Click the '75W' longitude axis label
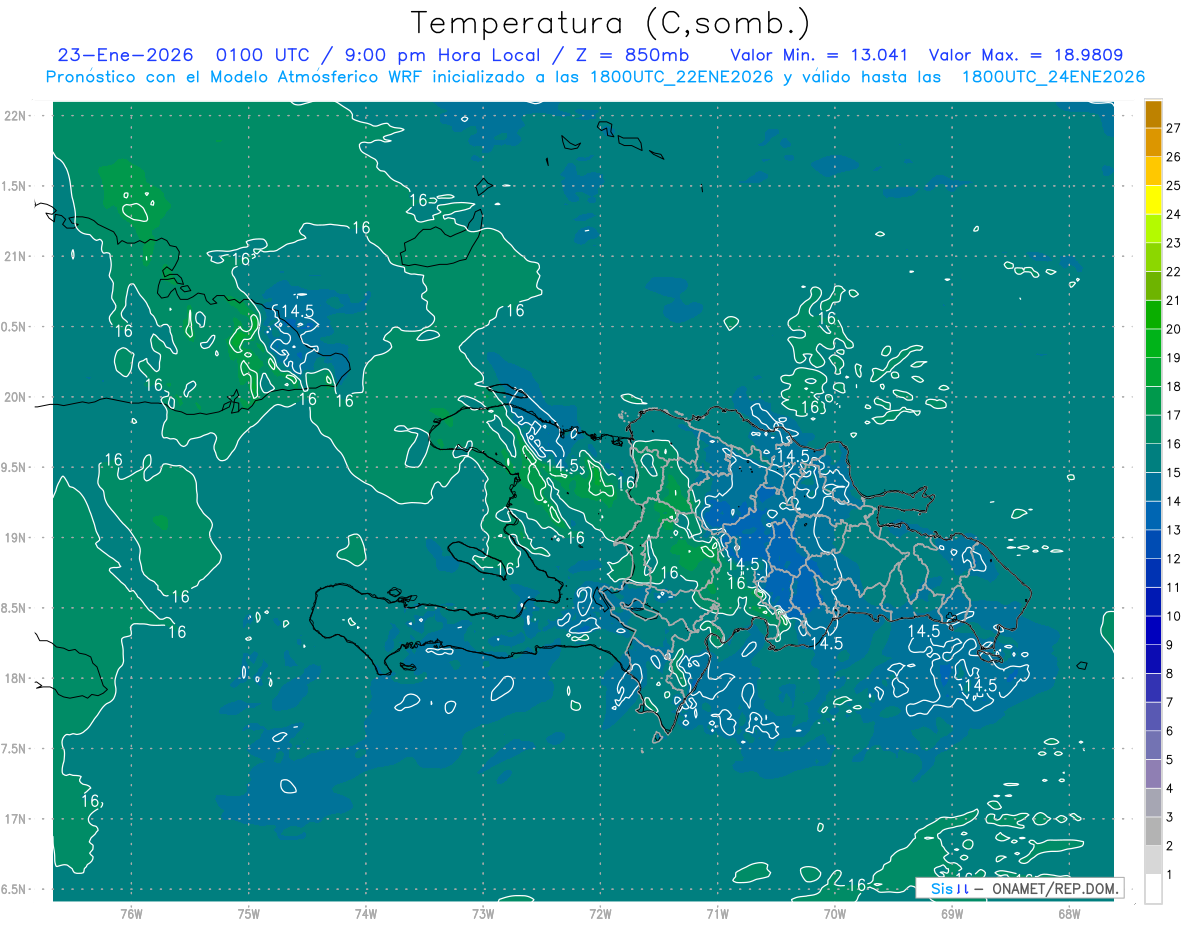Viewport: 1200px width, 927px height. 249,913
